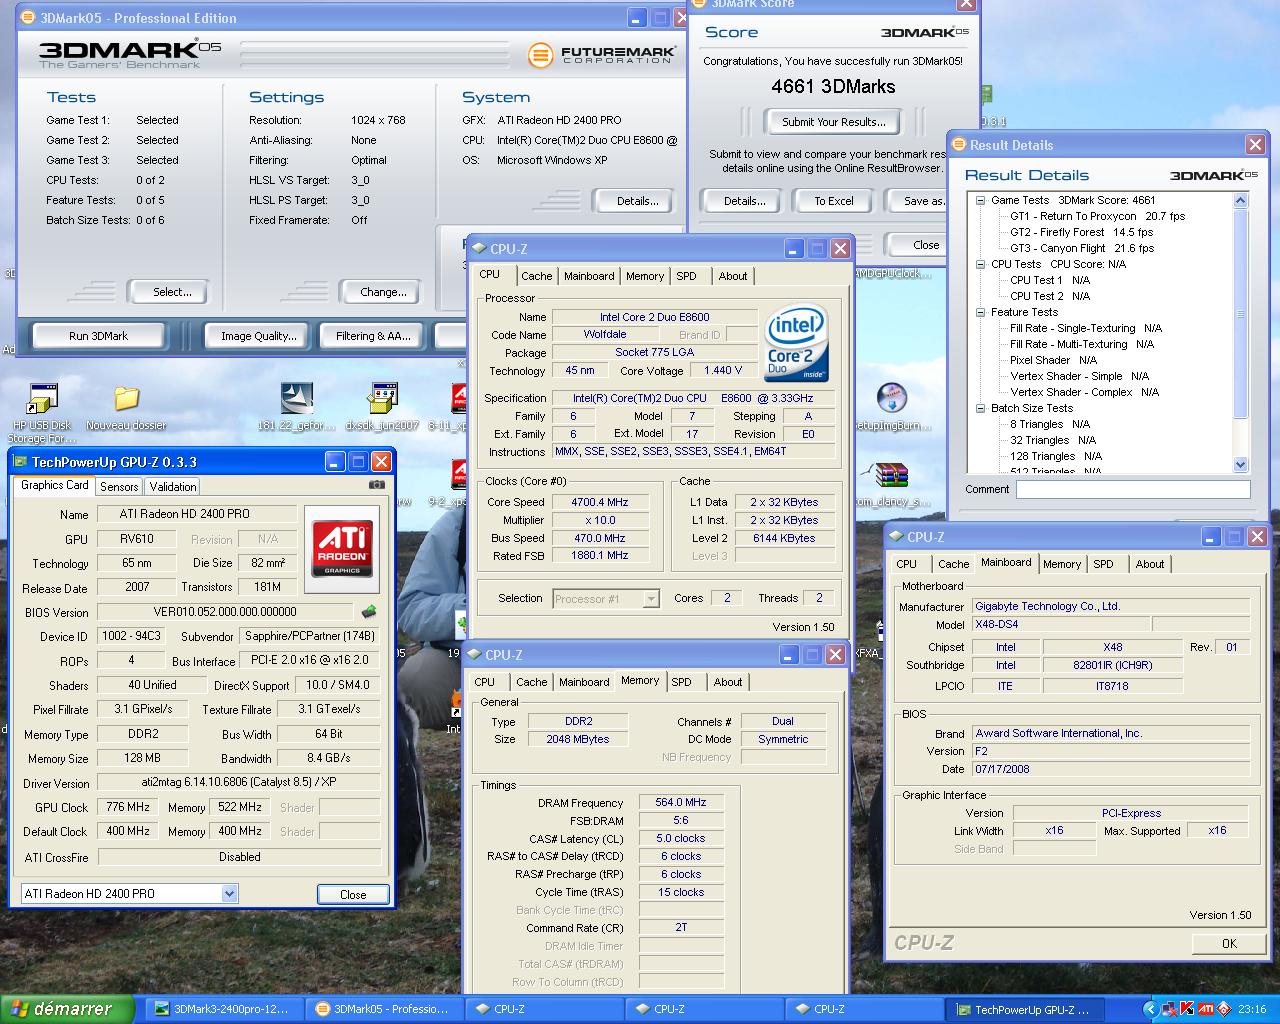Switch to 3DMark3-2400pro taskbar item
Viewport: 1280px width, 1024px height.
pos(224,1009)
